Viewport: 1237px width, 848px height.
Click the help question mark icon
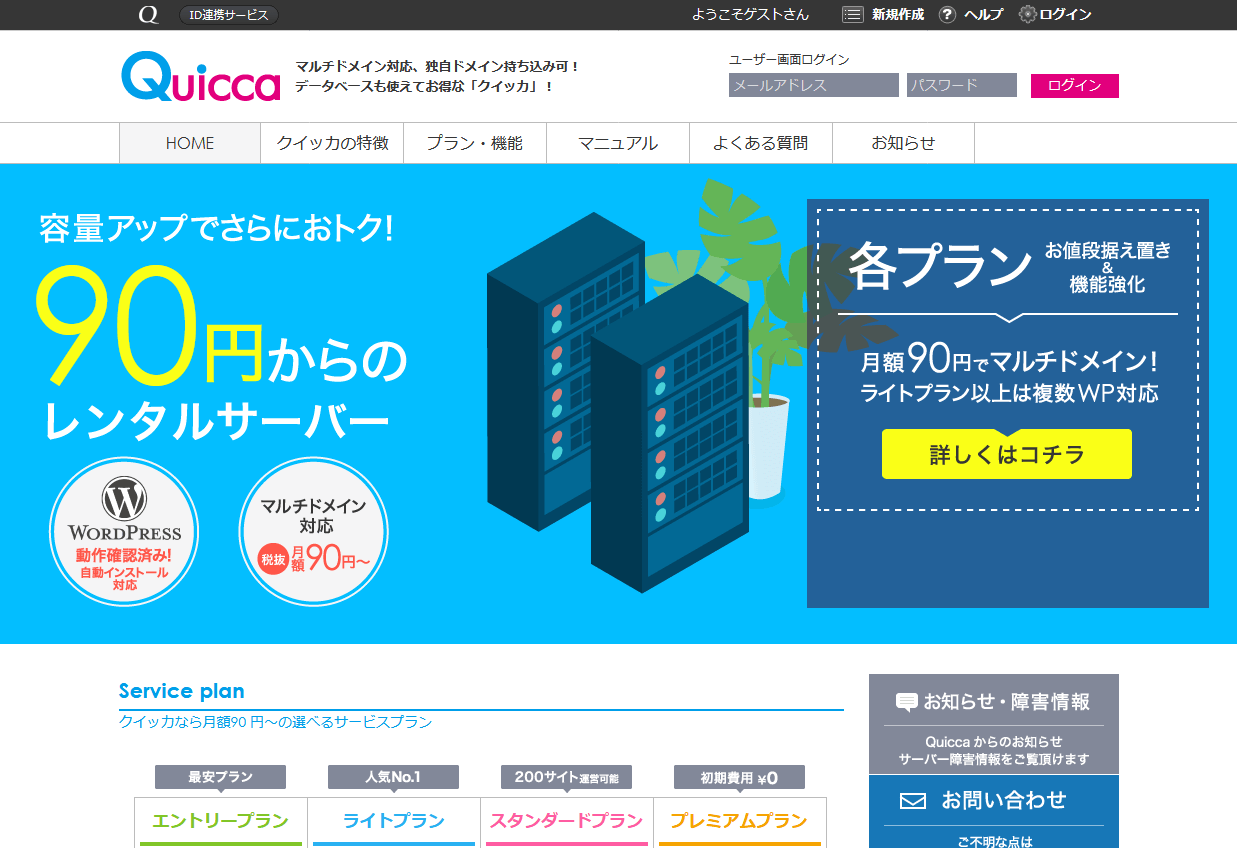pos(947,15)
